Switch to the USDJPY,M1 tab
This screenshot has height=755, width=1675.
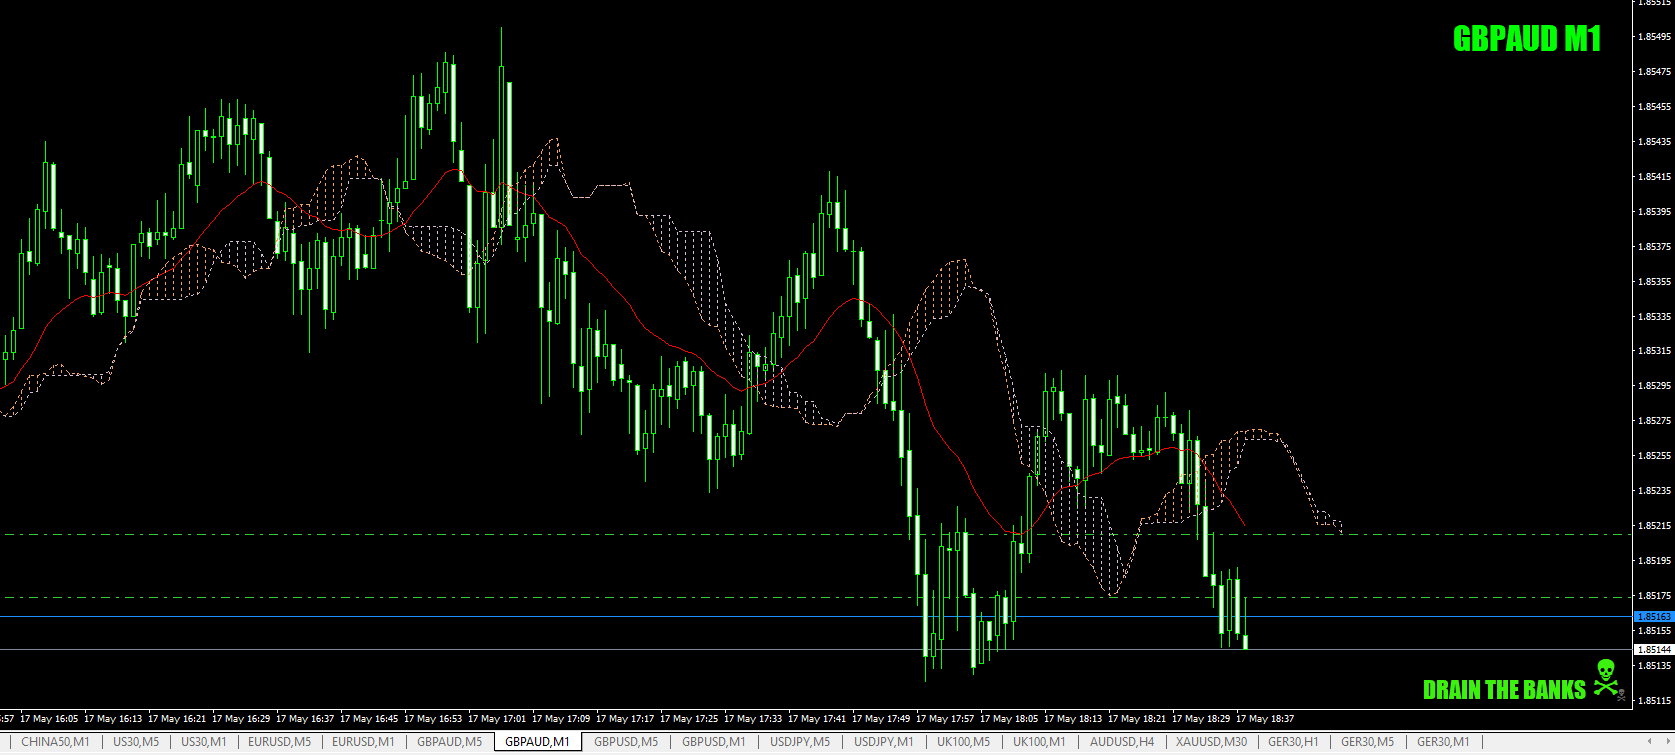(884, 742)
